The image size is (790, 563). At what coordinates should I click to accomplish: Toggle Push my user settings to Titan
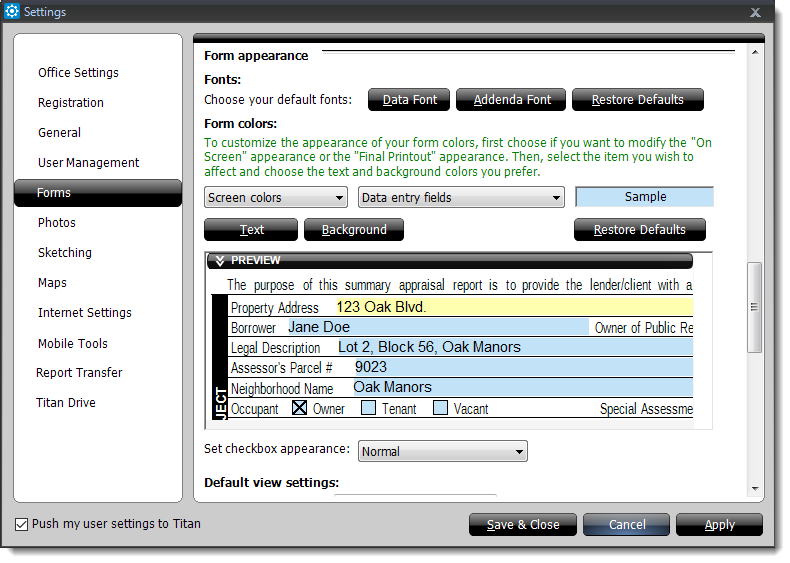(22, 524)
